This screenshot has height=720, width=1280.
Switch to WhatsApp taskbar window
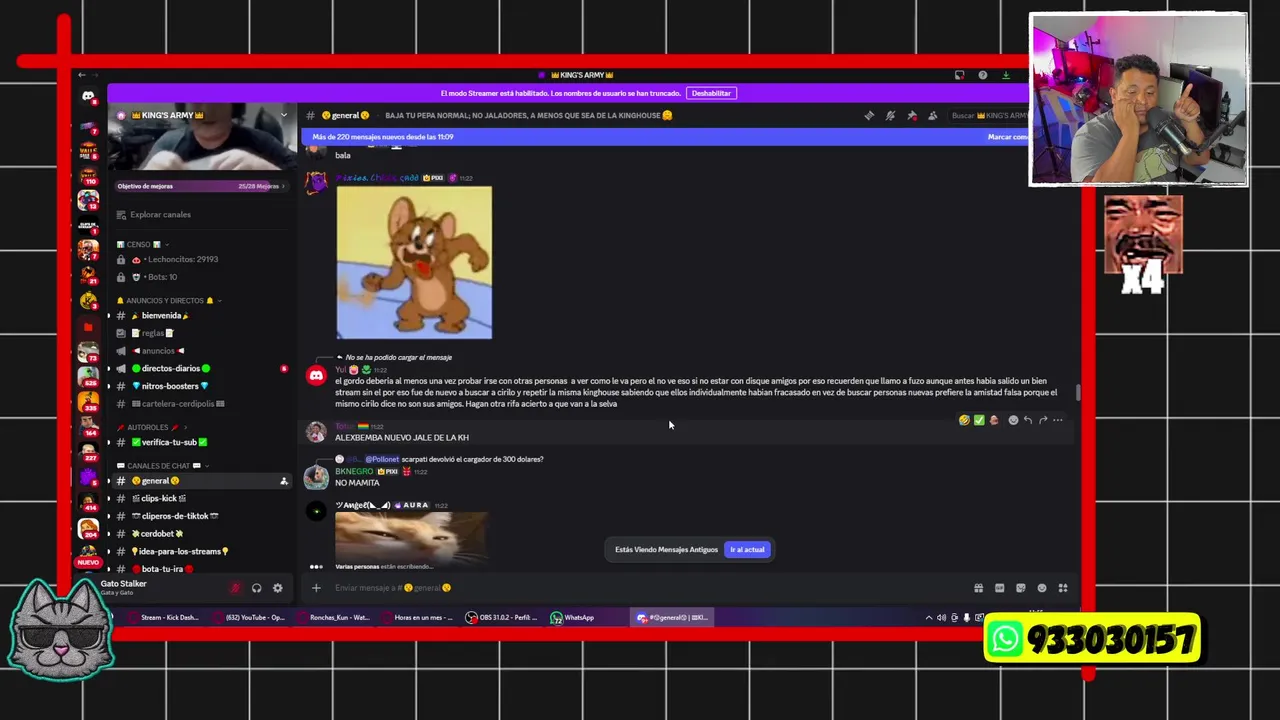573,617
